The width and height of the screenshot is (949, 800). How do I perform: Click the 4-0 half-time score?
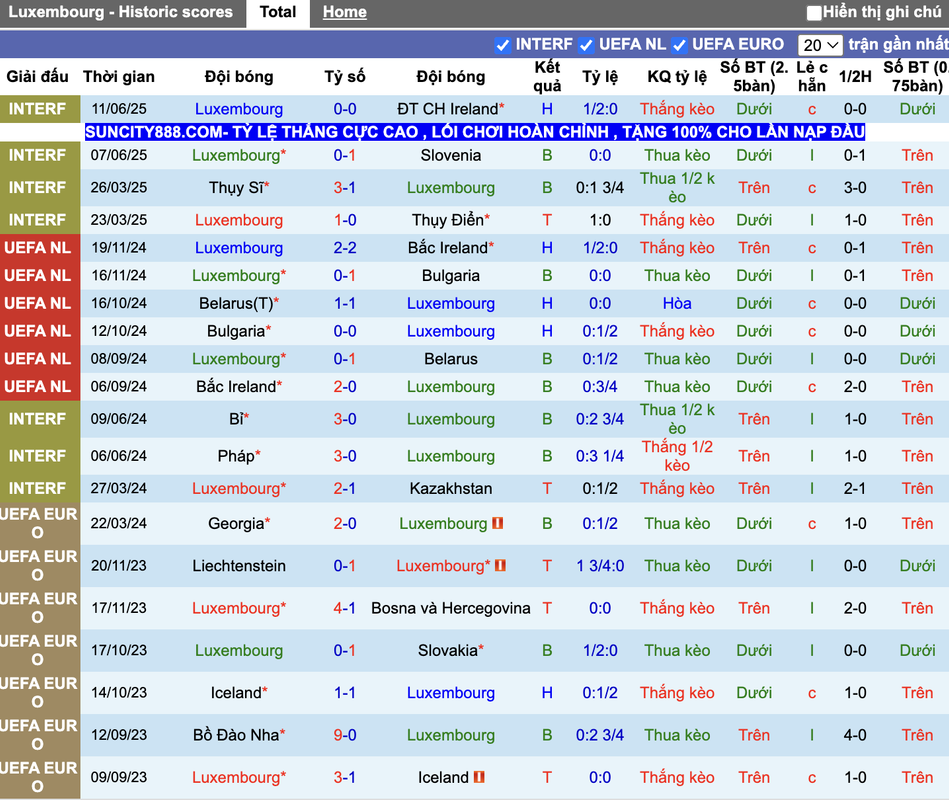(x=855, y=735)
